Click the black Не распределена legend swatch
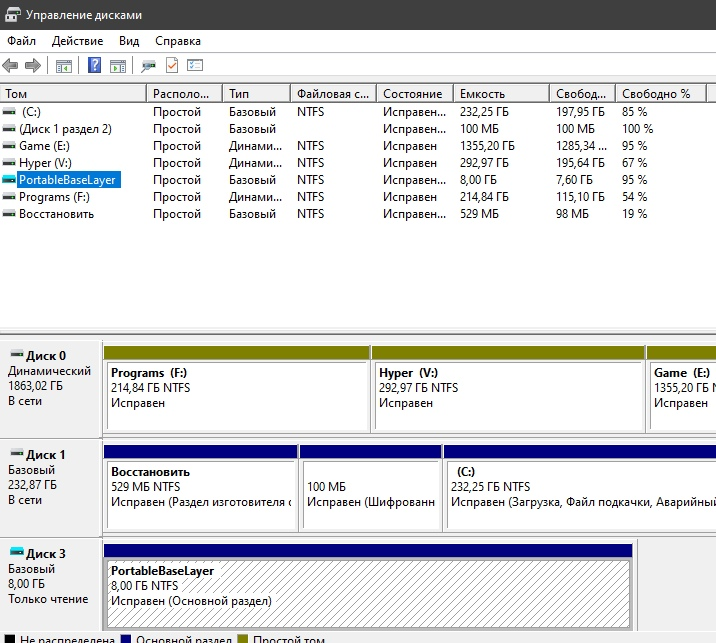 click(x=9, y=638)
